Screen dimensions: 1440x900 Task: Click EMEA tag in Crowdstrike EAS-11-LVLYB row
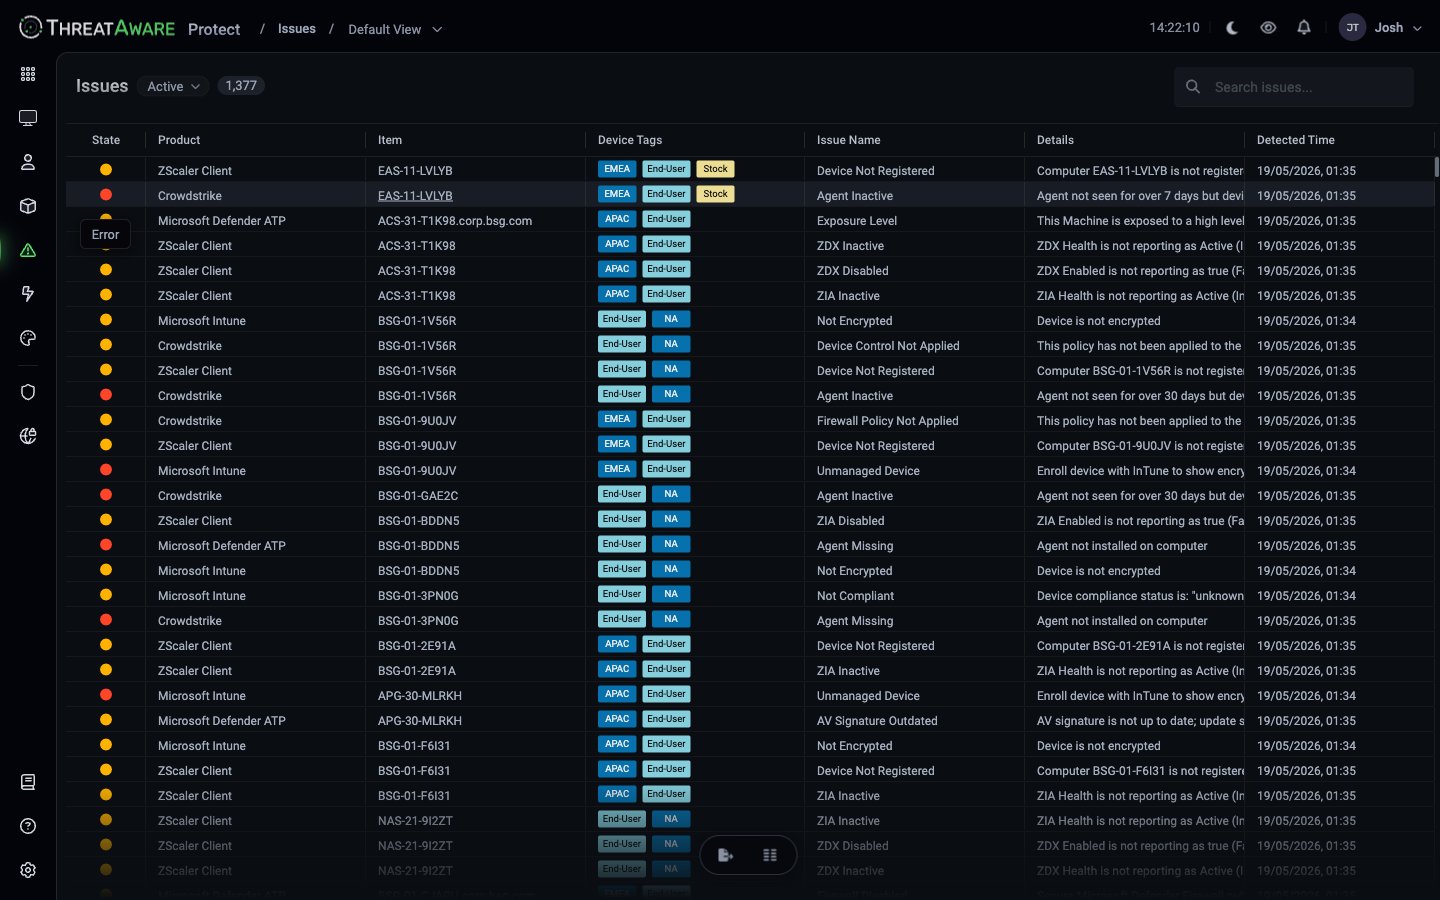[617, 194]
